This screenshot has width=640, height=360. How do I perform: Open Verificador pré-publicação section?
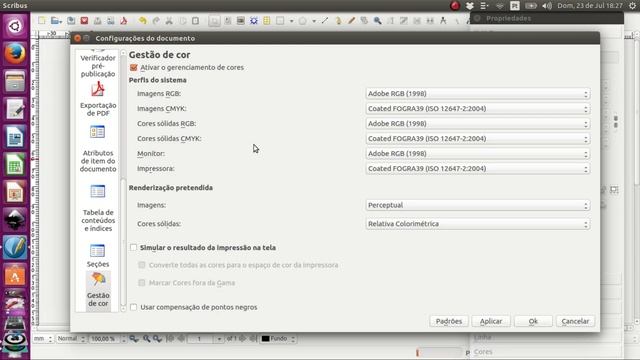[98, 65]
